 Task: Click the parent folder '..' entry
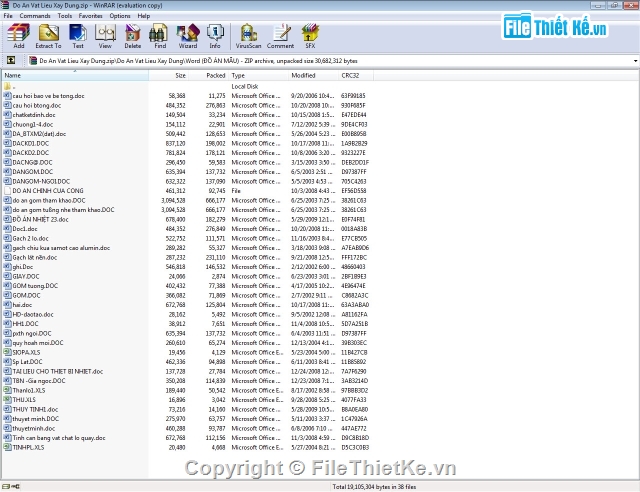click(x=10, y=86)
